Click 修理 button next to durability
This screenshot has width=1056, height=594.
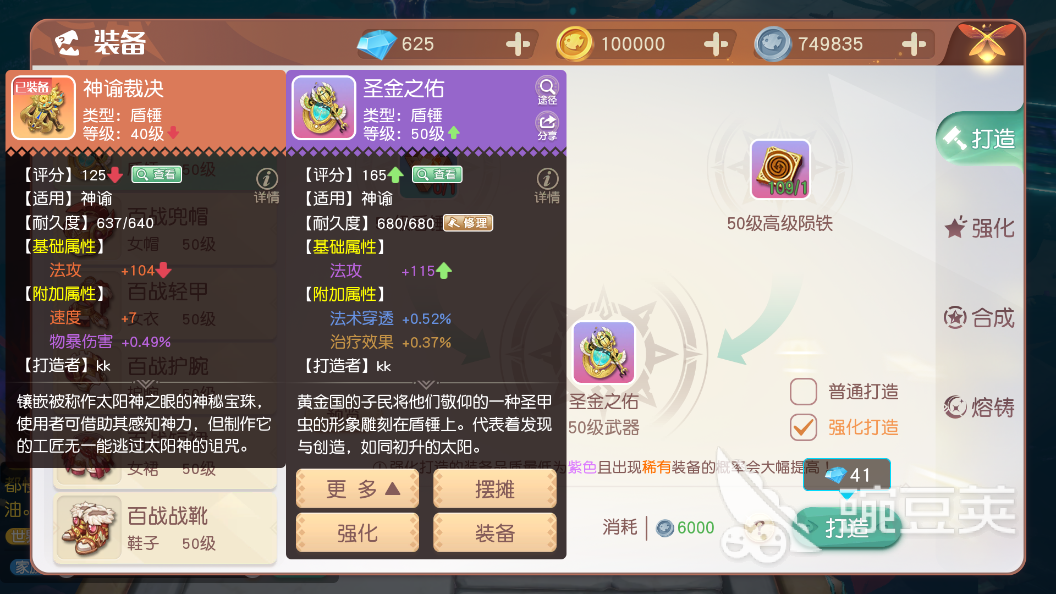click(468, 223)
